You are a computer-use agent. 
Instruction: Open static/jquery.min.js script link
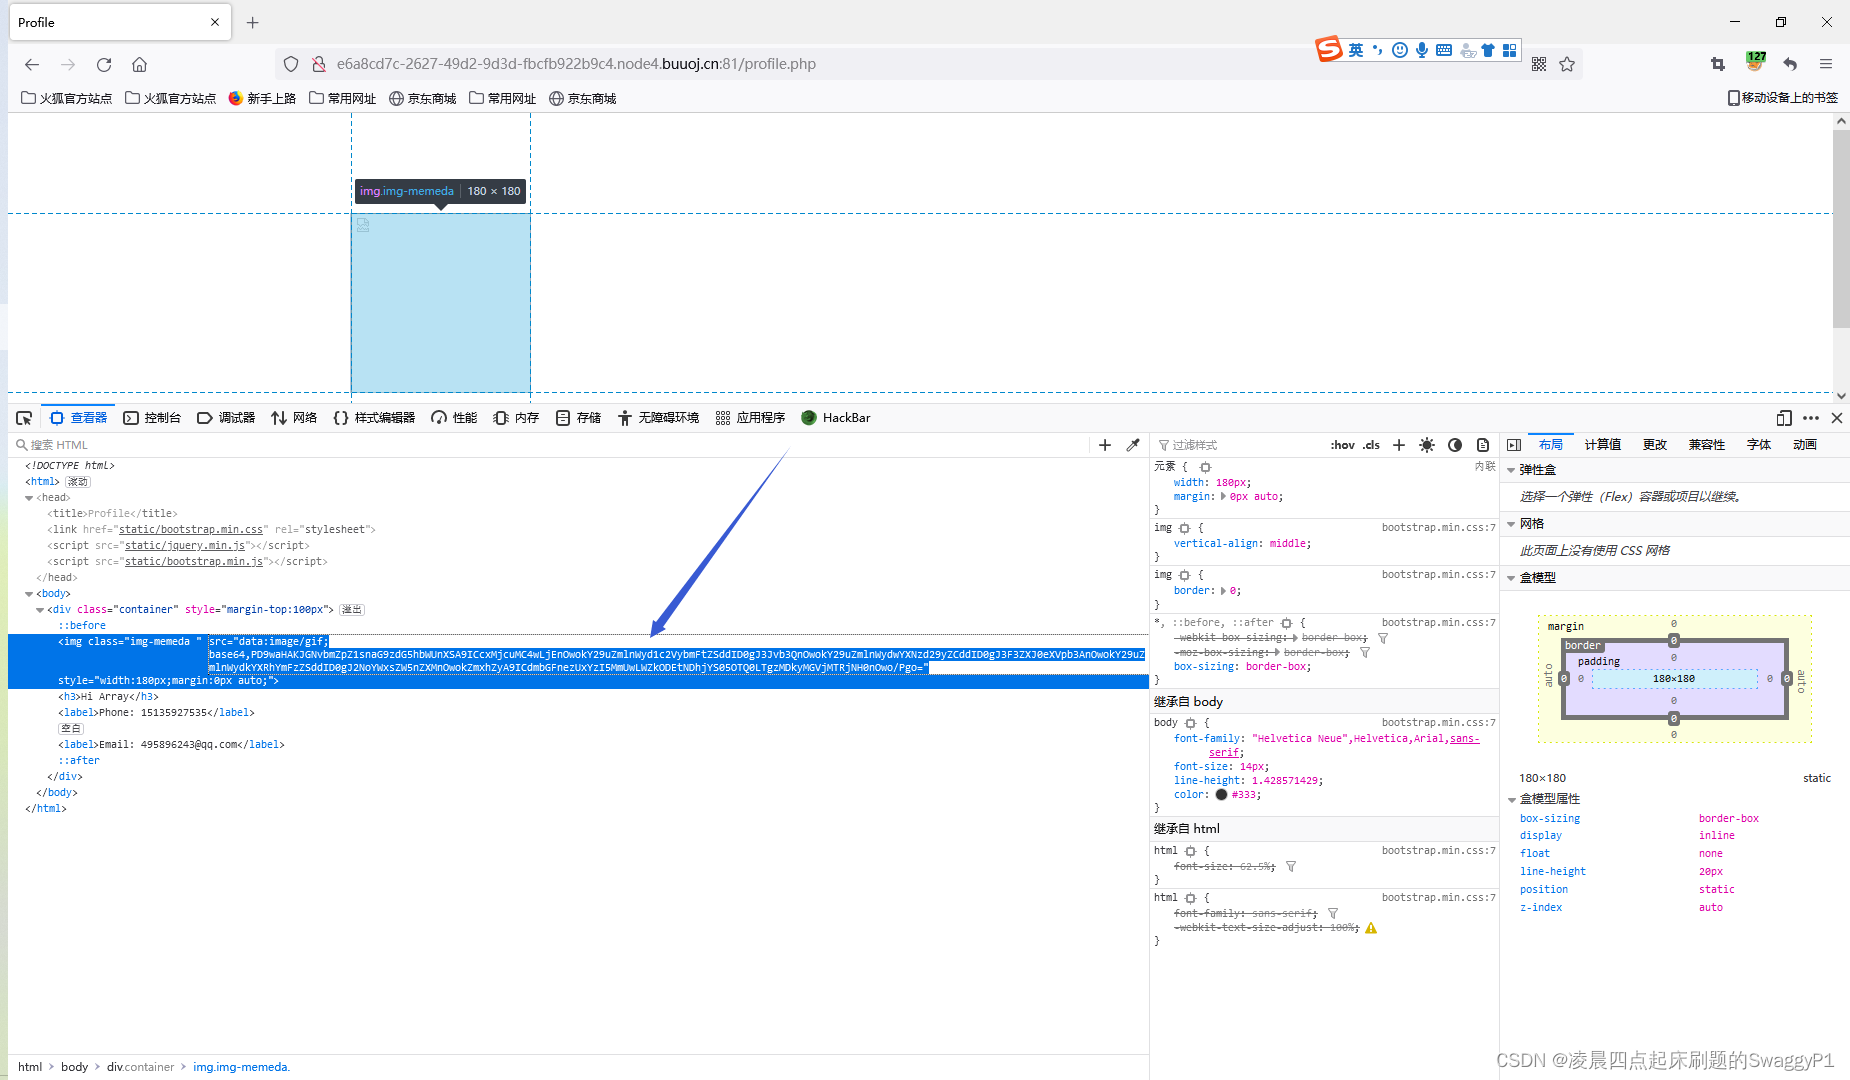pos(185,546)
